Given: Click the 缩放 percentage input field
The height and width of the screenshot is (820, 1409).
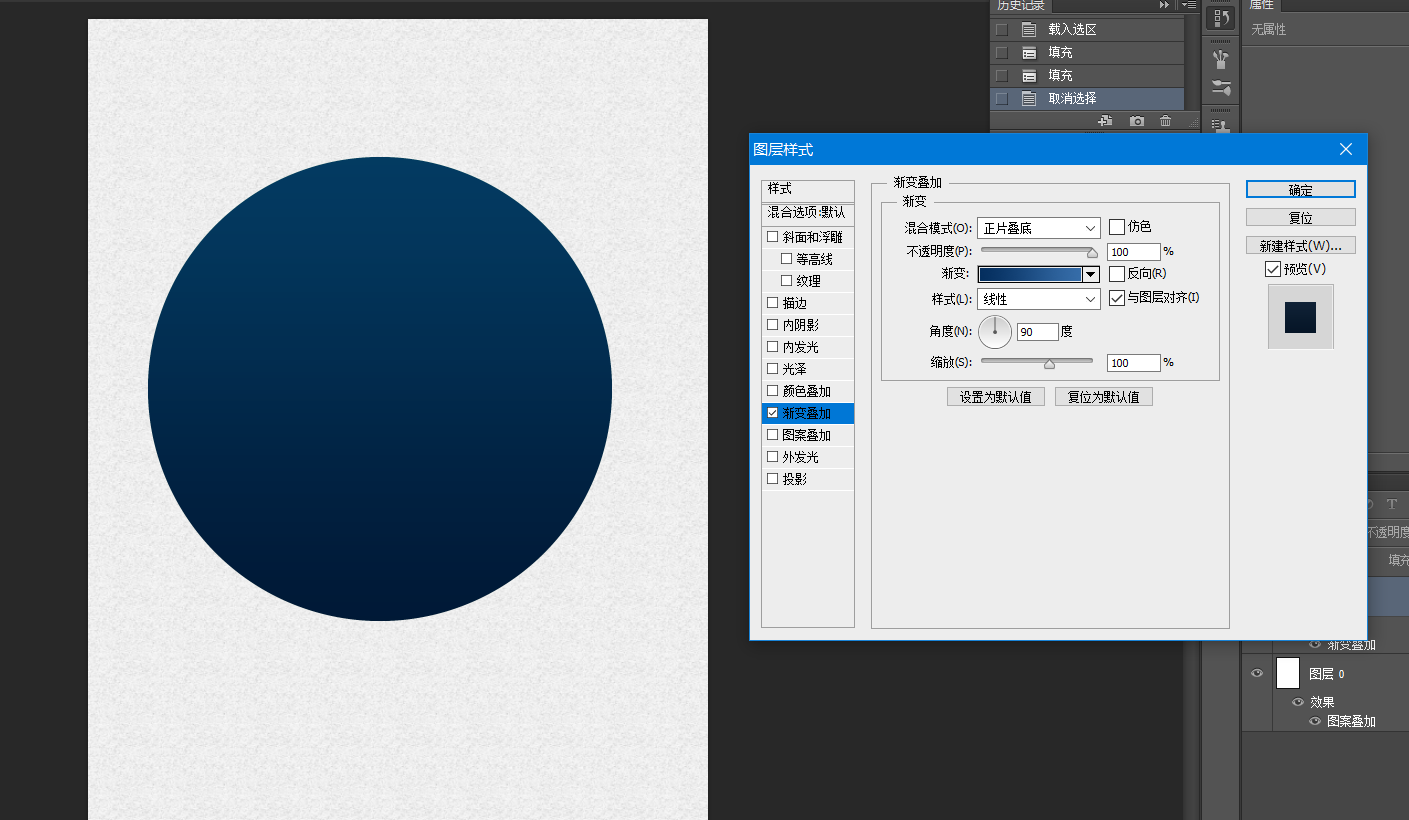Looking at the screenshot, I should [1134, 363].
